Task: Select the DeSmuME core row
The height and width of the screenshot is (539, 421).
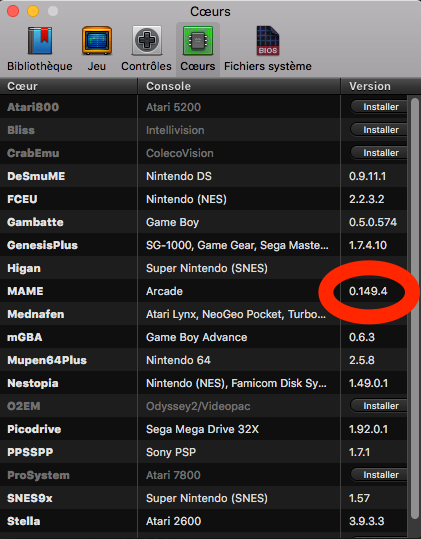Action: (203, 176)
